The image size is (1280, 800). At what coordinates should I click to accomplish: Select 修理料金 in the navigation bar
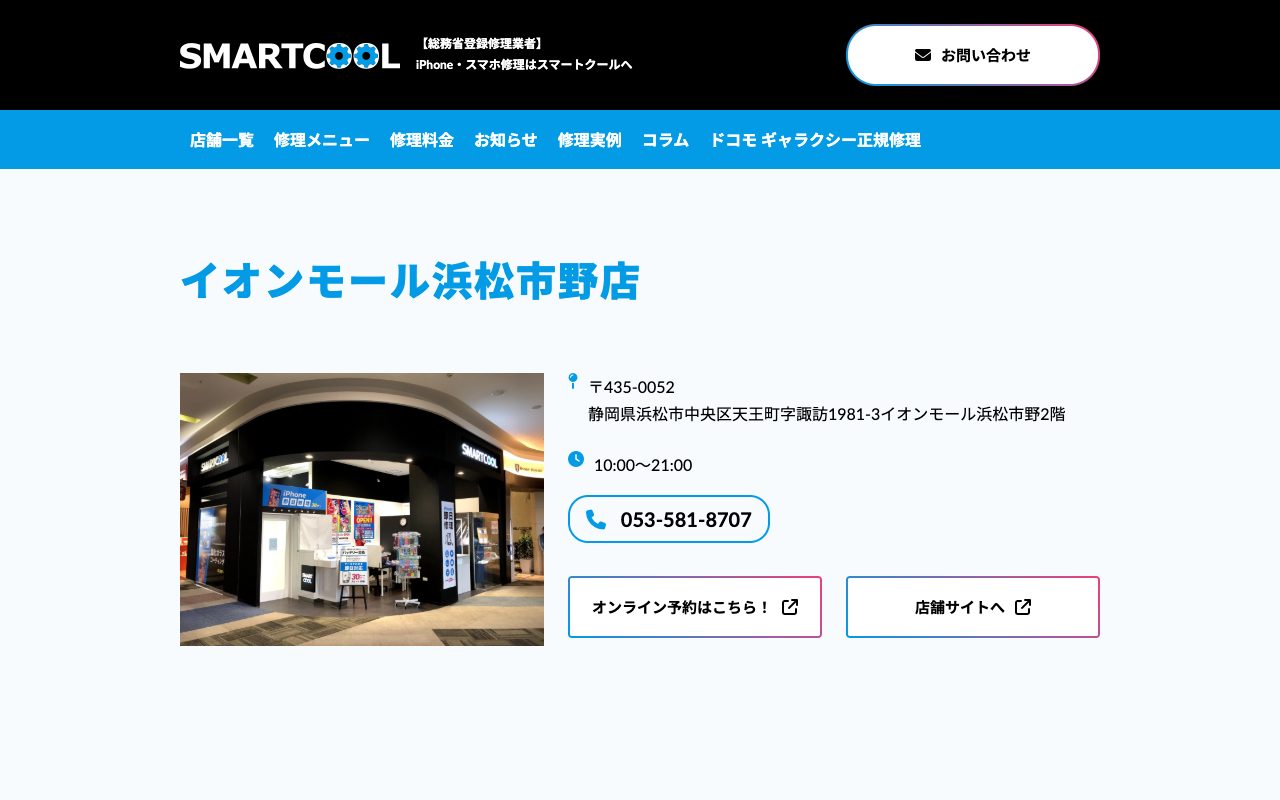coord(422,140)
